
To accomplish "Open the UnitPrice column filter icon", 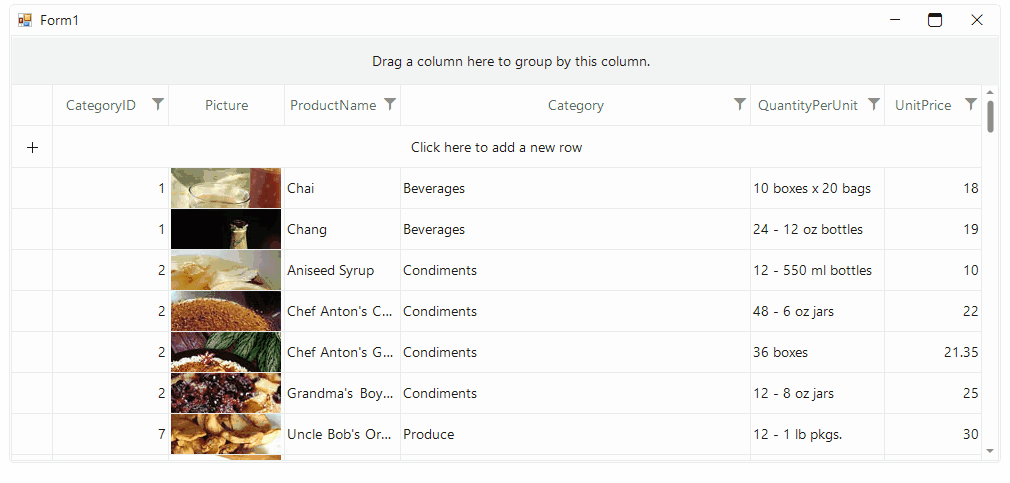I will (x=971, y=104).
